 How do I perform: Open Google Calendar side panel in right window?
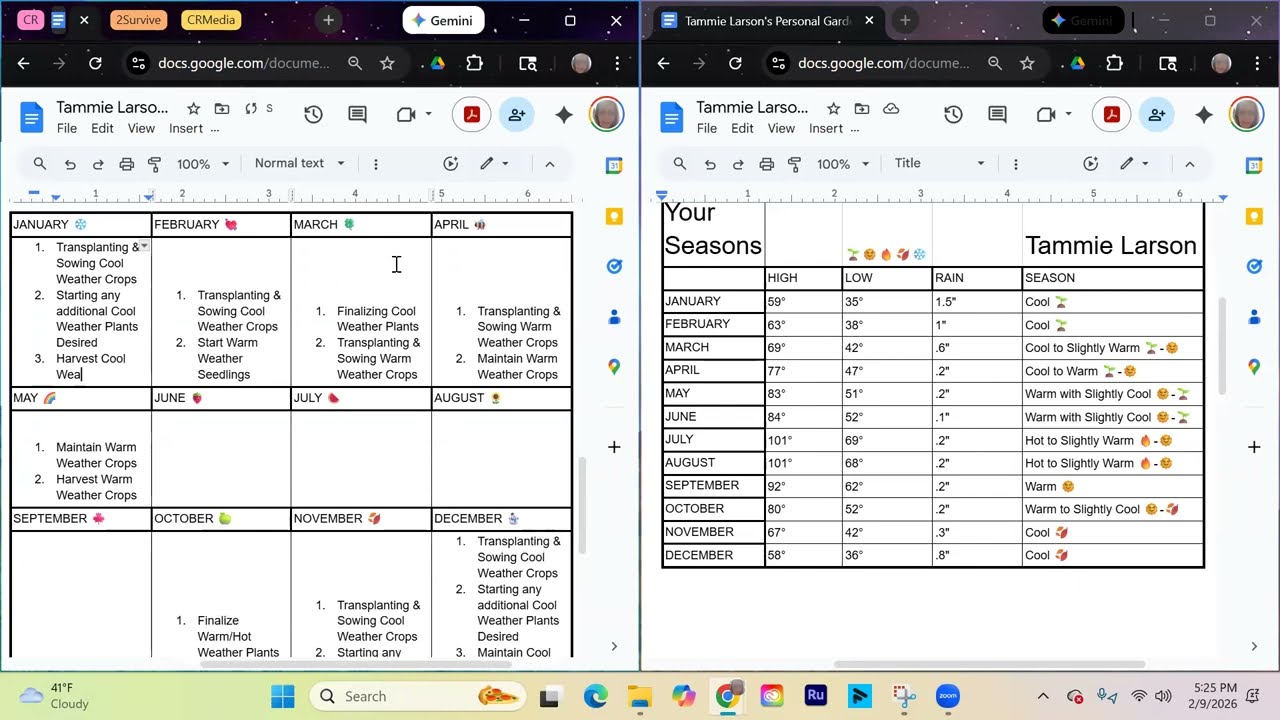(x=1254, y=166)
